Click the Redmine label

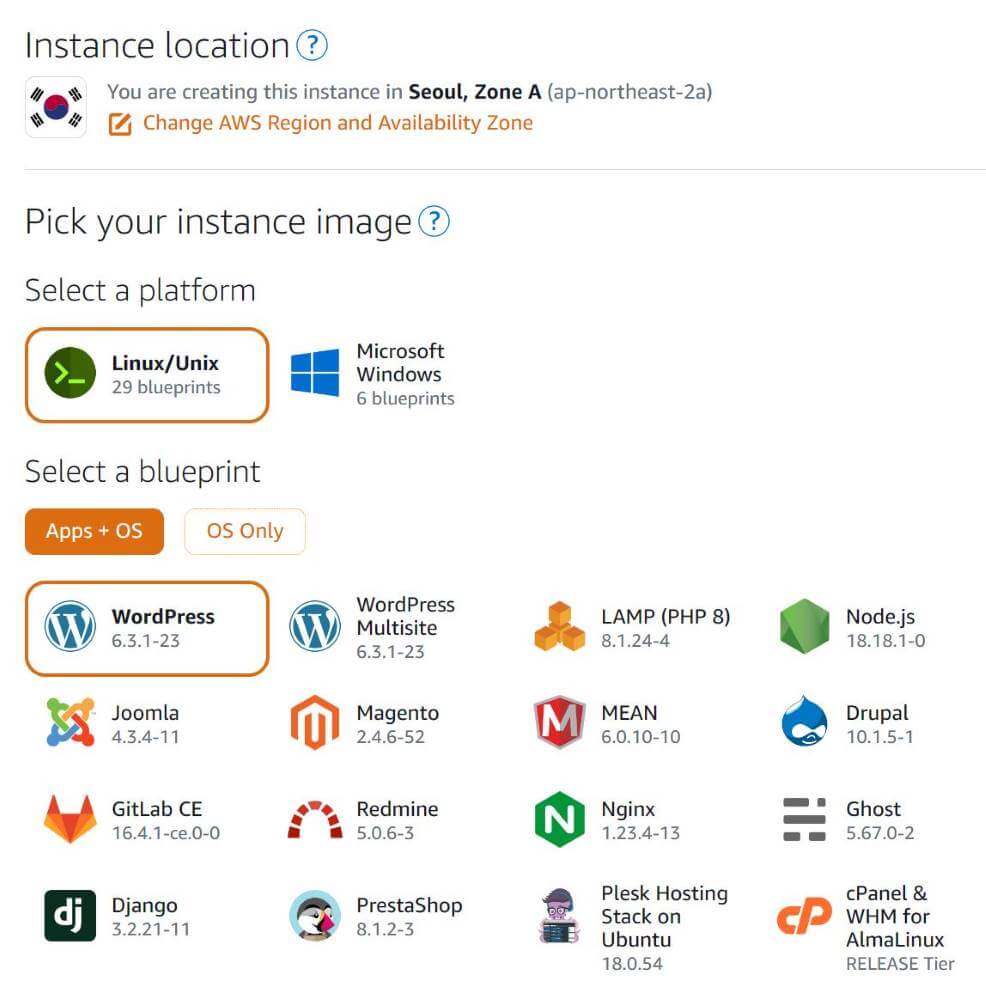tap(397, 809)
